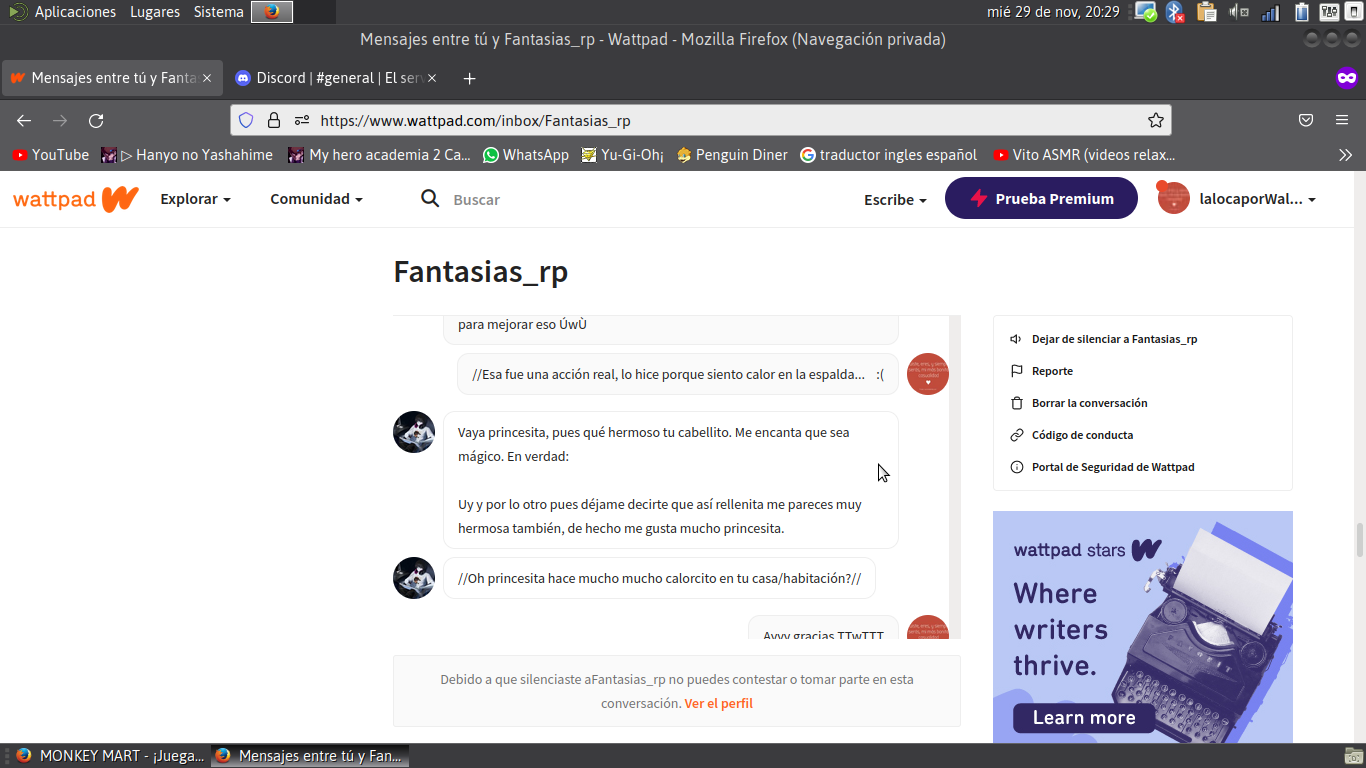
Task: Open the Penguin Diner bookmark
Action: (x=732, y=155)
